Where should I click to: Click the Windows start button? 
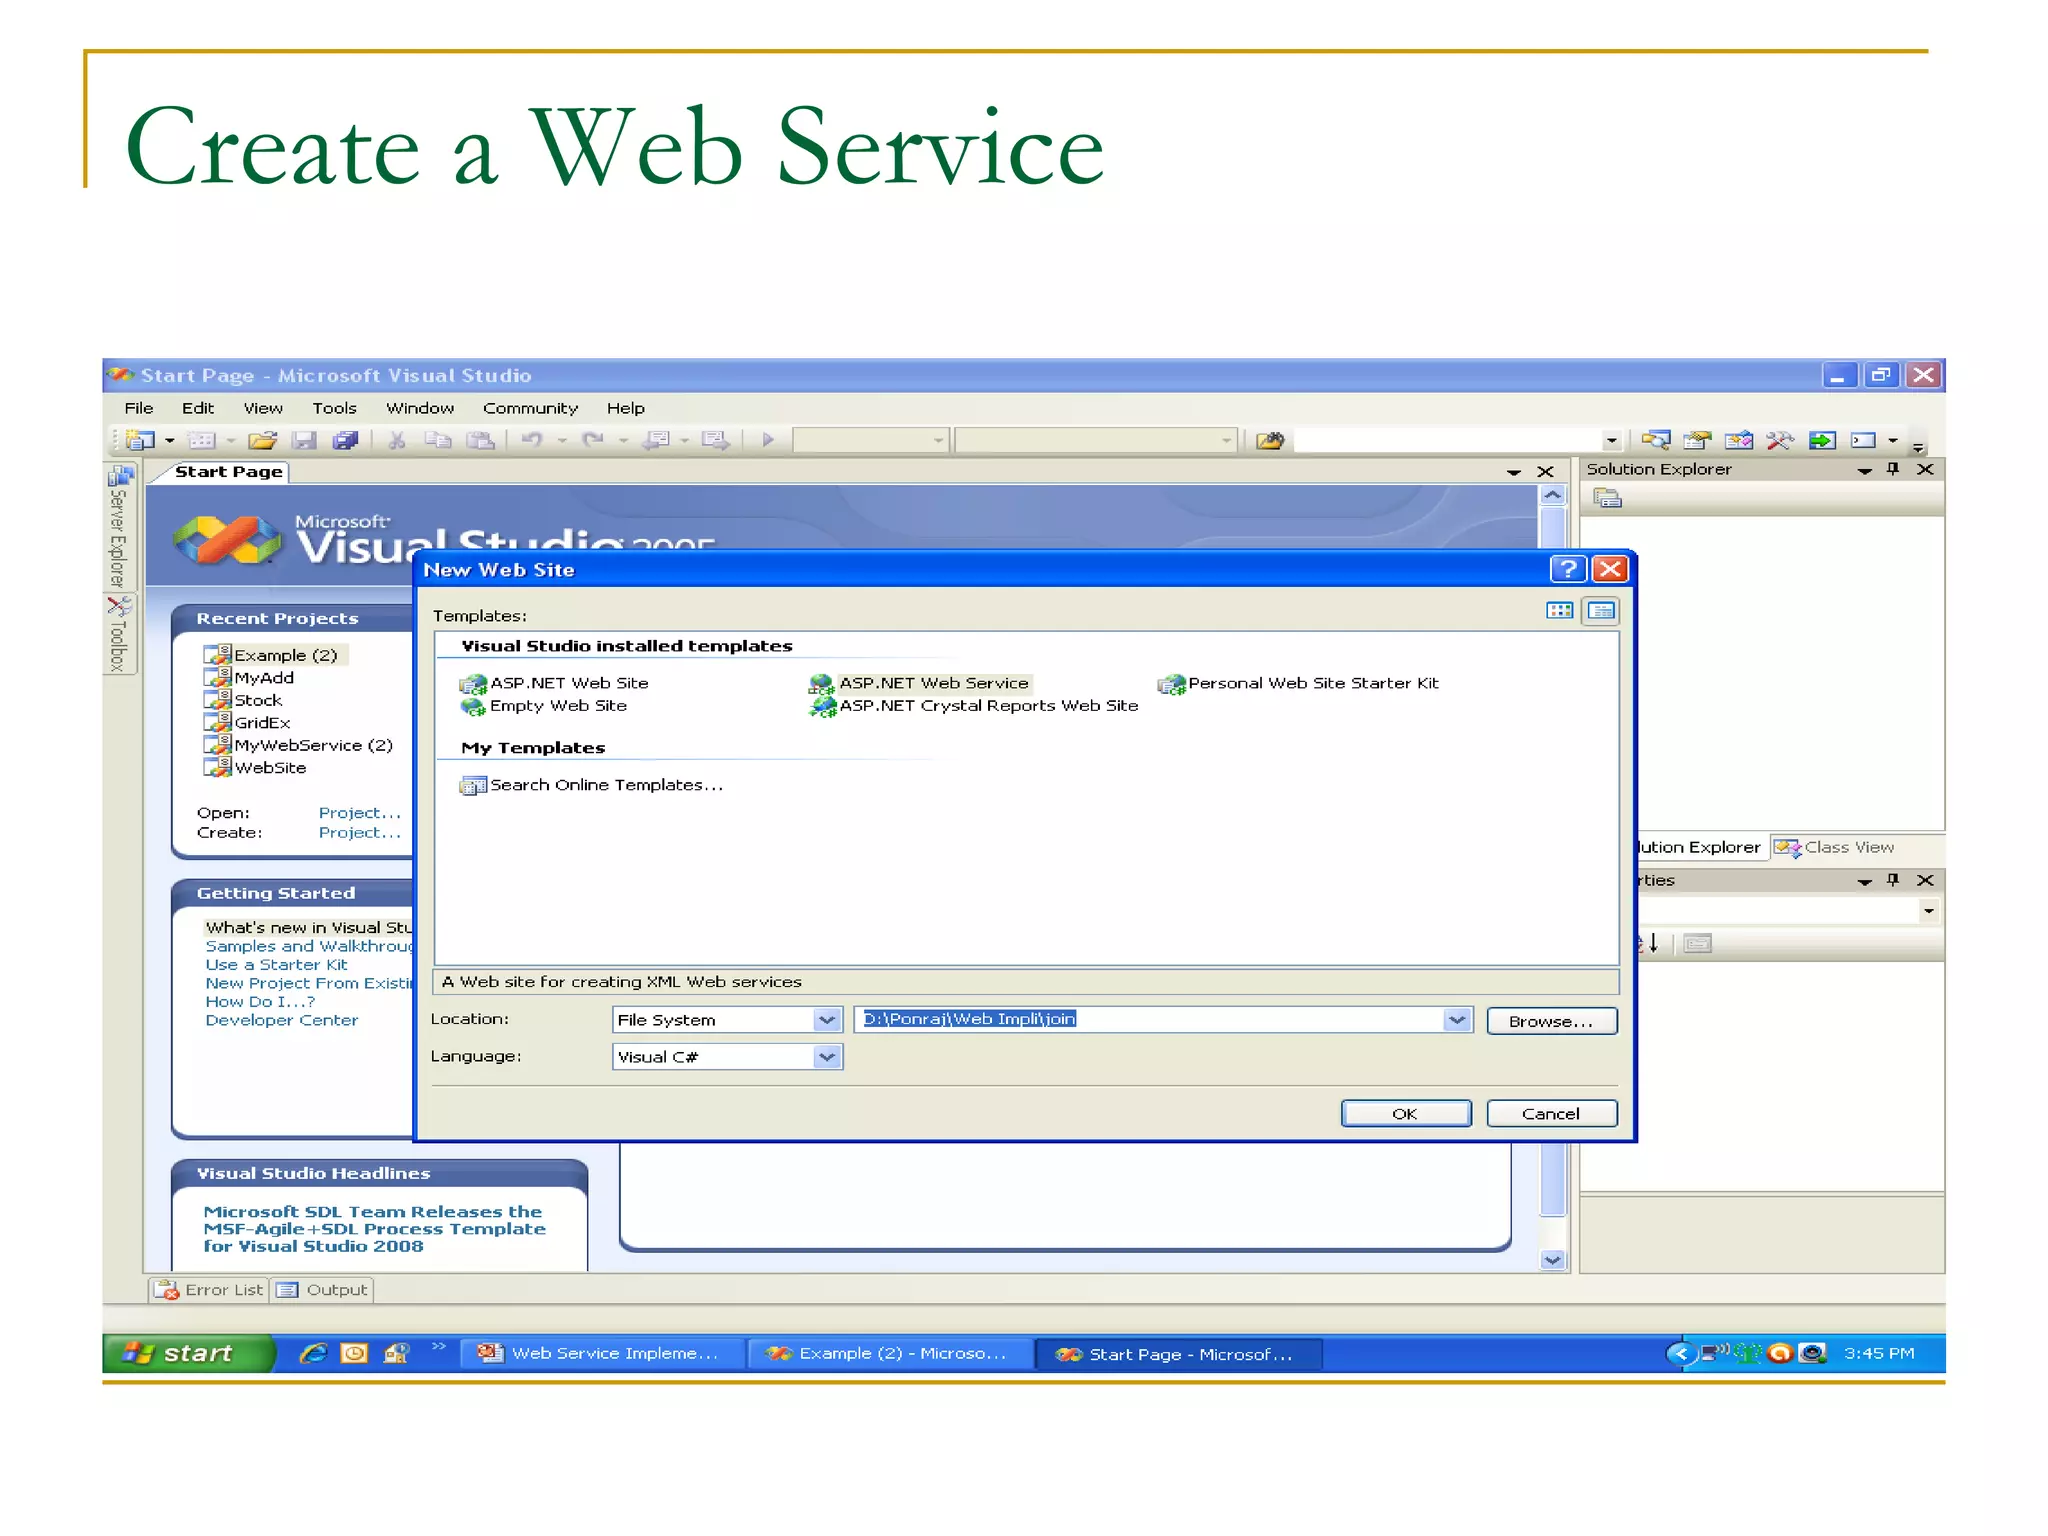[x=187, y=1353]
